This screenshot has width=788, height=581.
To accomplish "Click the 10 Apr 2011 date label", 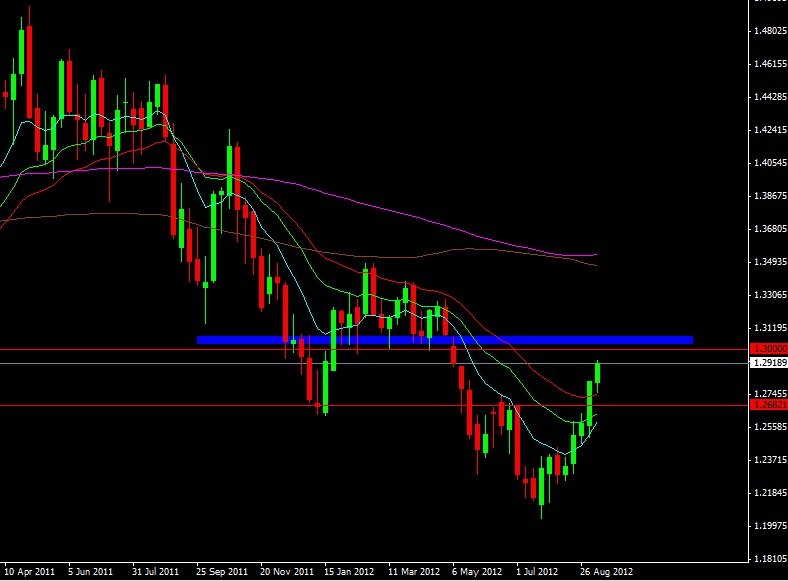I will point(29,571).
